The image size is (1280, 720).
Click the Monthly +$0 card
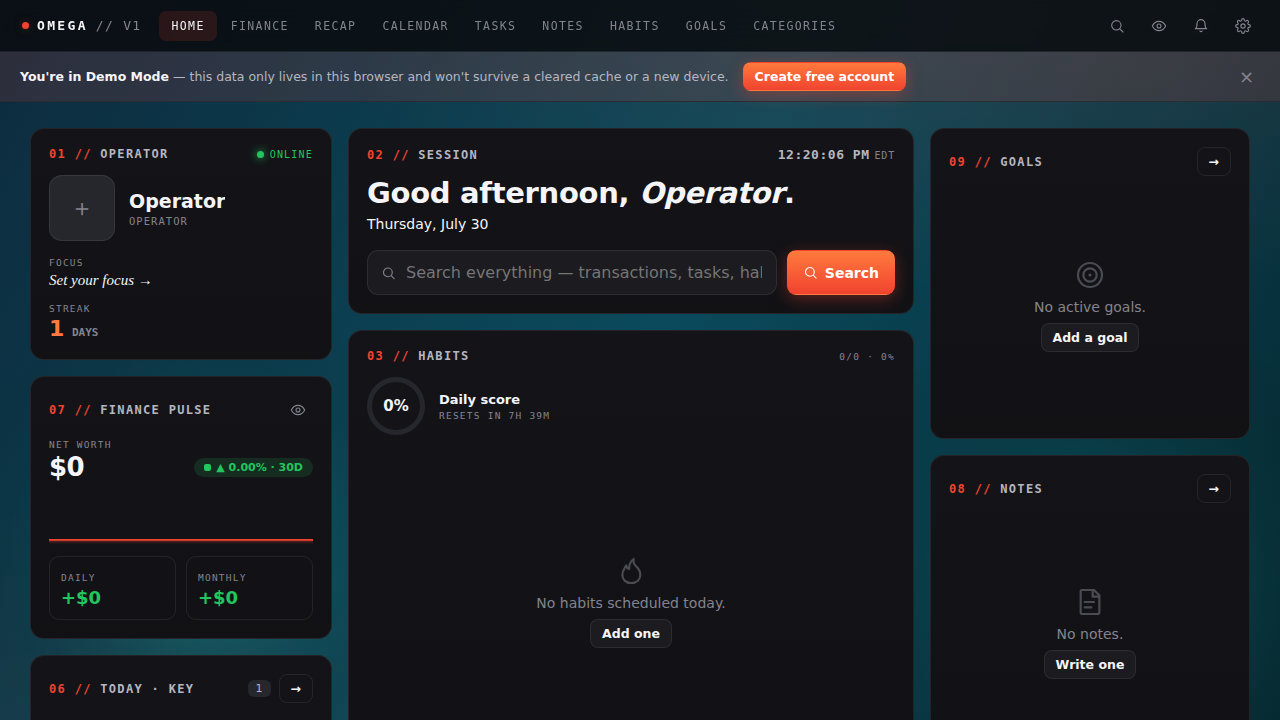249,588
